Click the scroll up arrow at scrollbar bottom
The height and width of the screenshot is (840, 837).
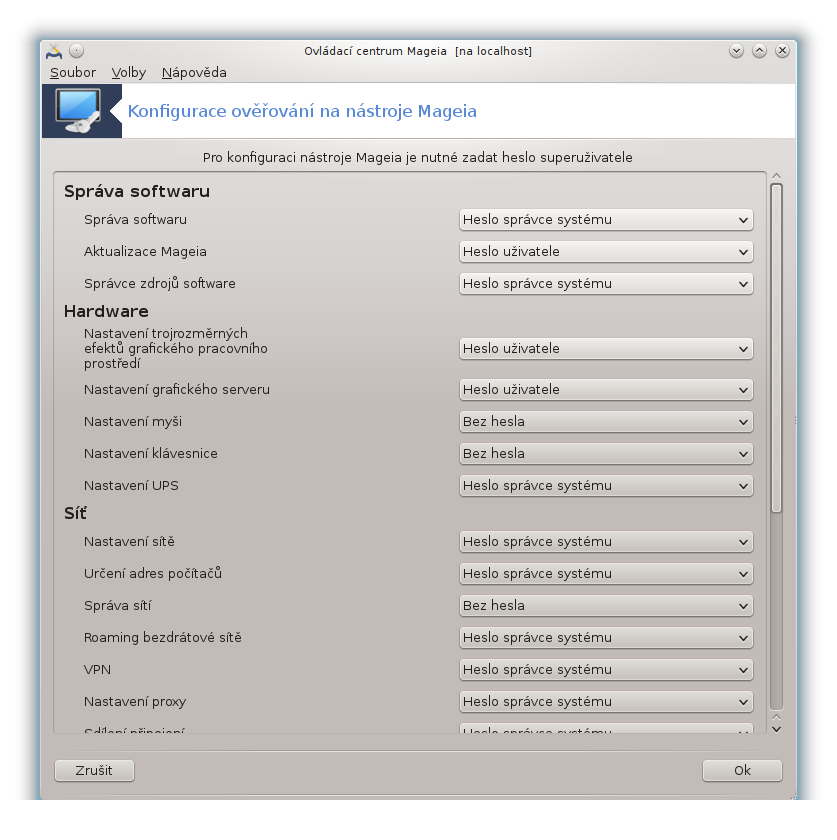pyautogui.click(x=776, y=717)
